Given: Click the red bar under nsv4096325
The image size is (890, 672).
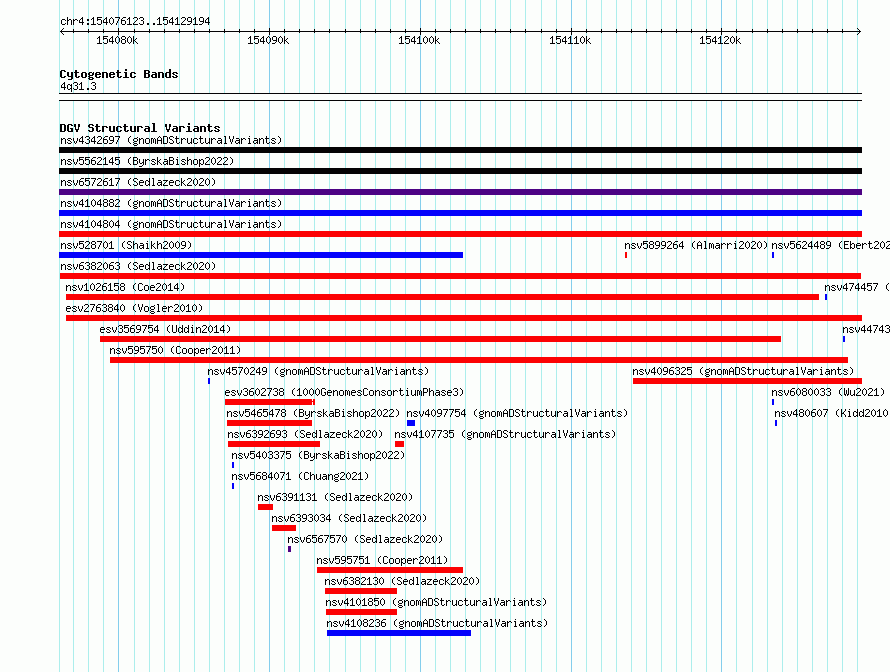Looking at the screenshot, I should pyautogui.click(x=748, y=381).
